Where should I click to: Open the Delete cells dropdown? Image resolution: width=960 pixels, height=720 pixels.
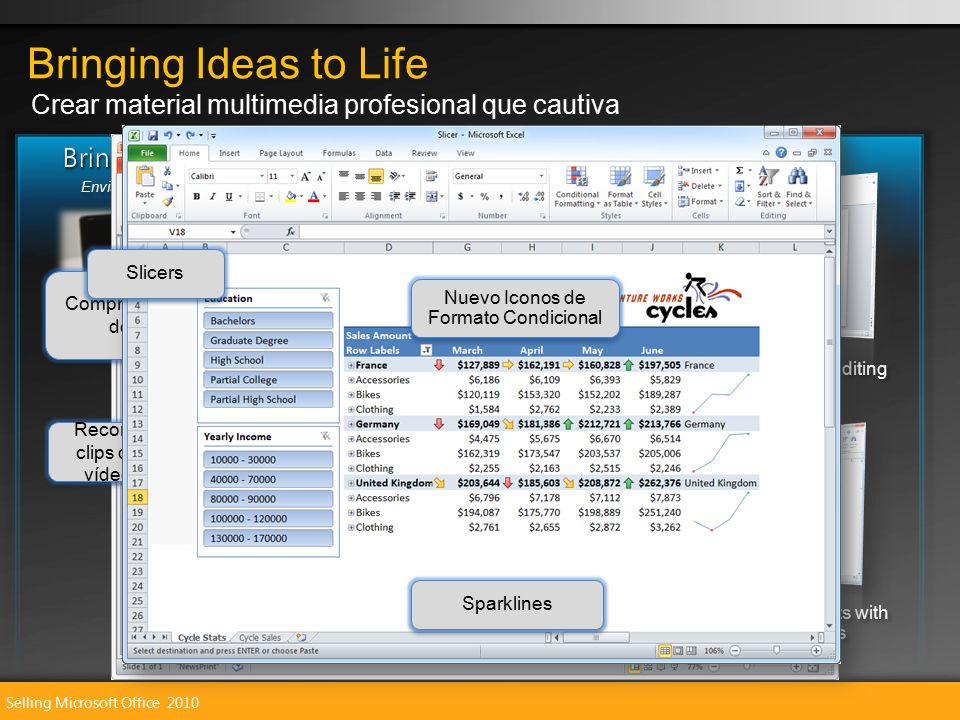[700, 186]
